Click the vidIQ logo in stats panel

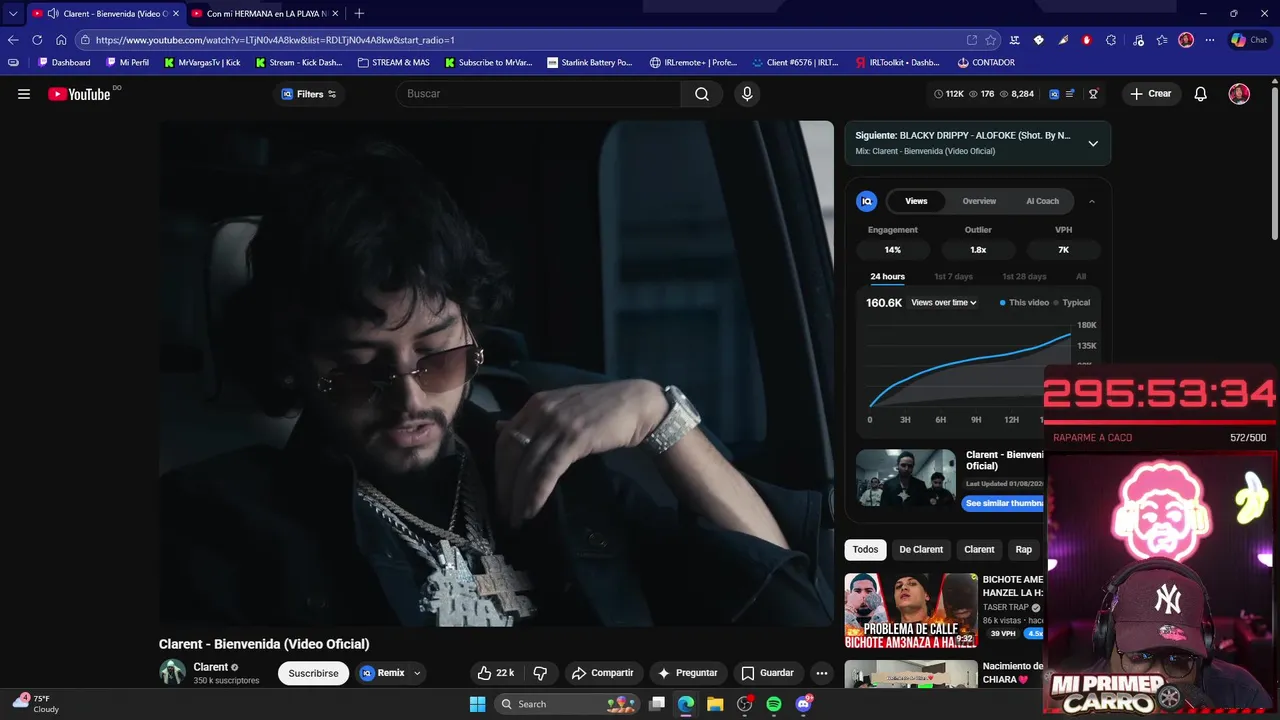click(x=867, y=201)
